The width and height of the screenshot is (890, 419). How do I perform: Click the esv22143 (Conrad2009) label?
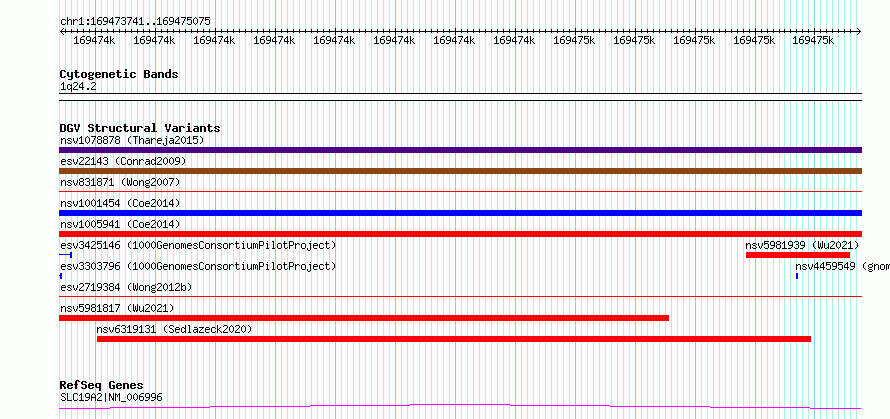pos(123,161)
